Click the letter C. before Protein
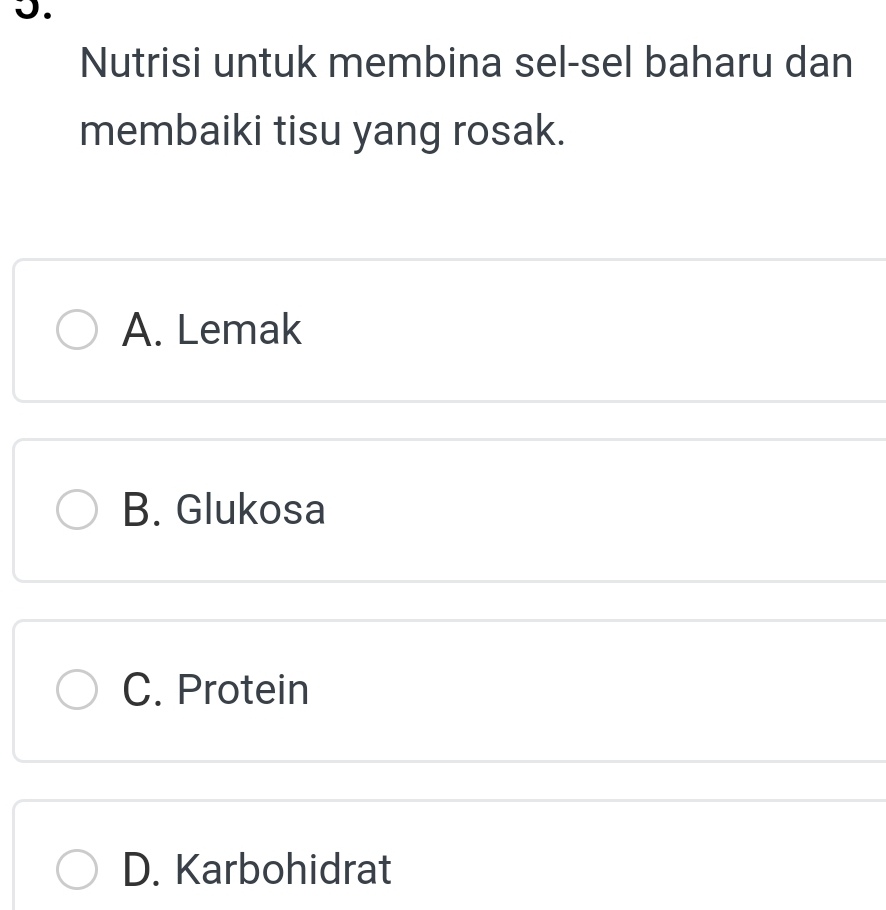The width and height of the screenshot is (886, 910). pyautogui.click(x=141, y=690)
